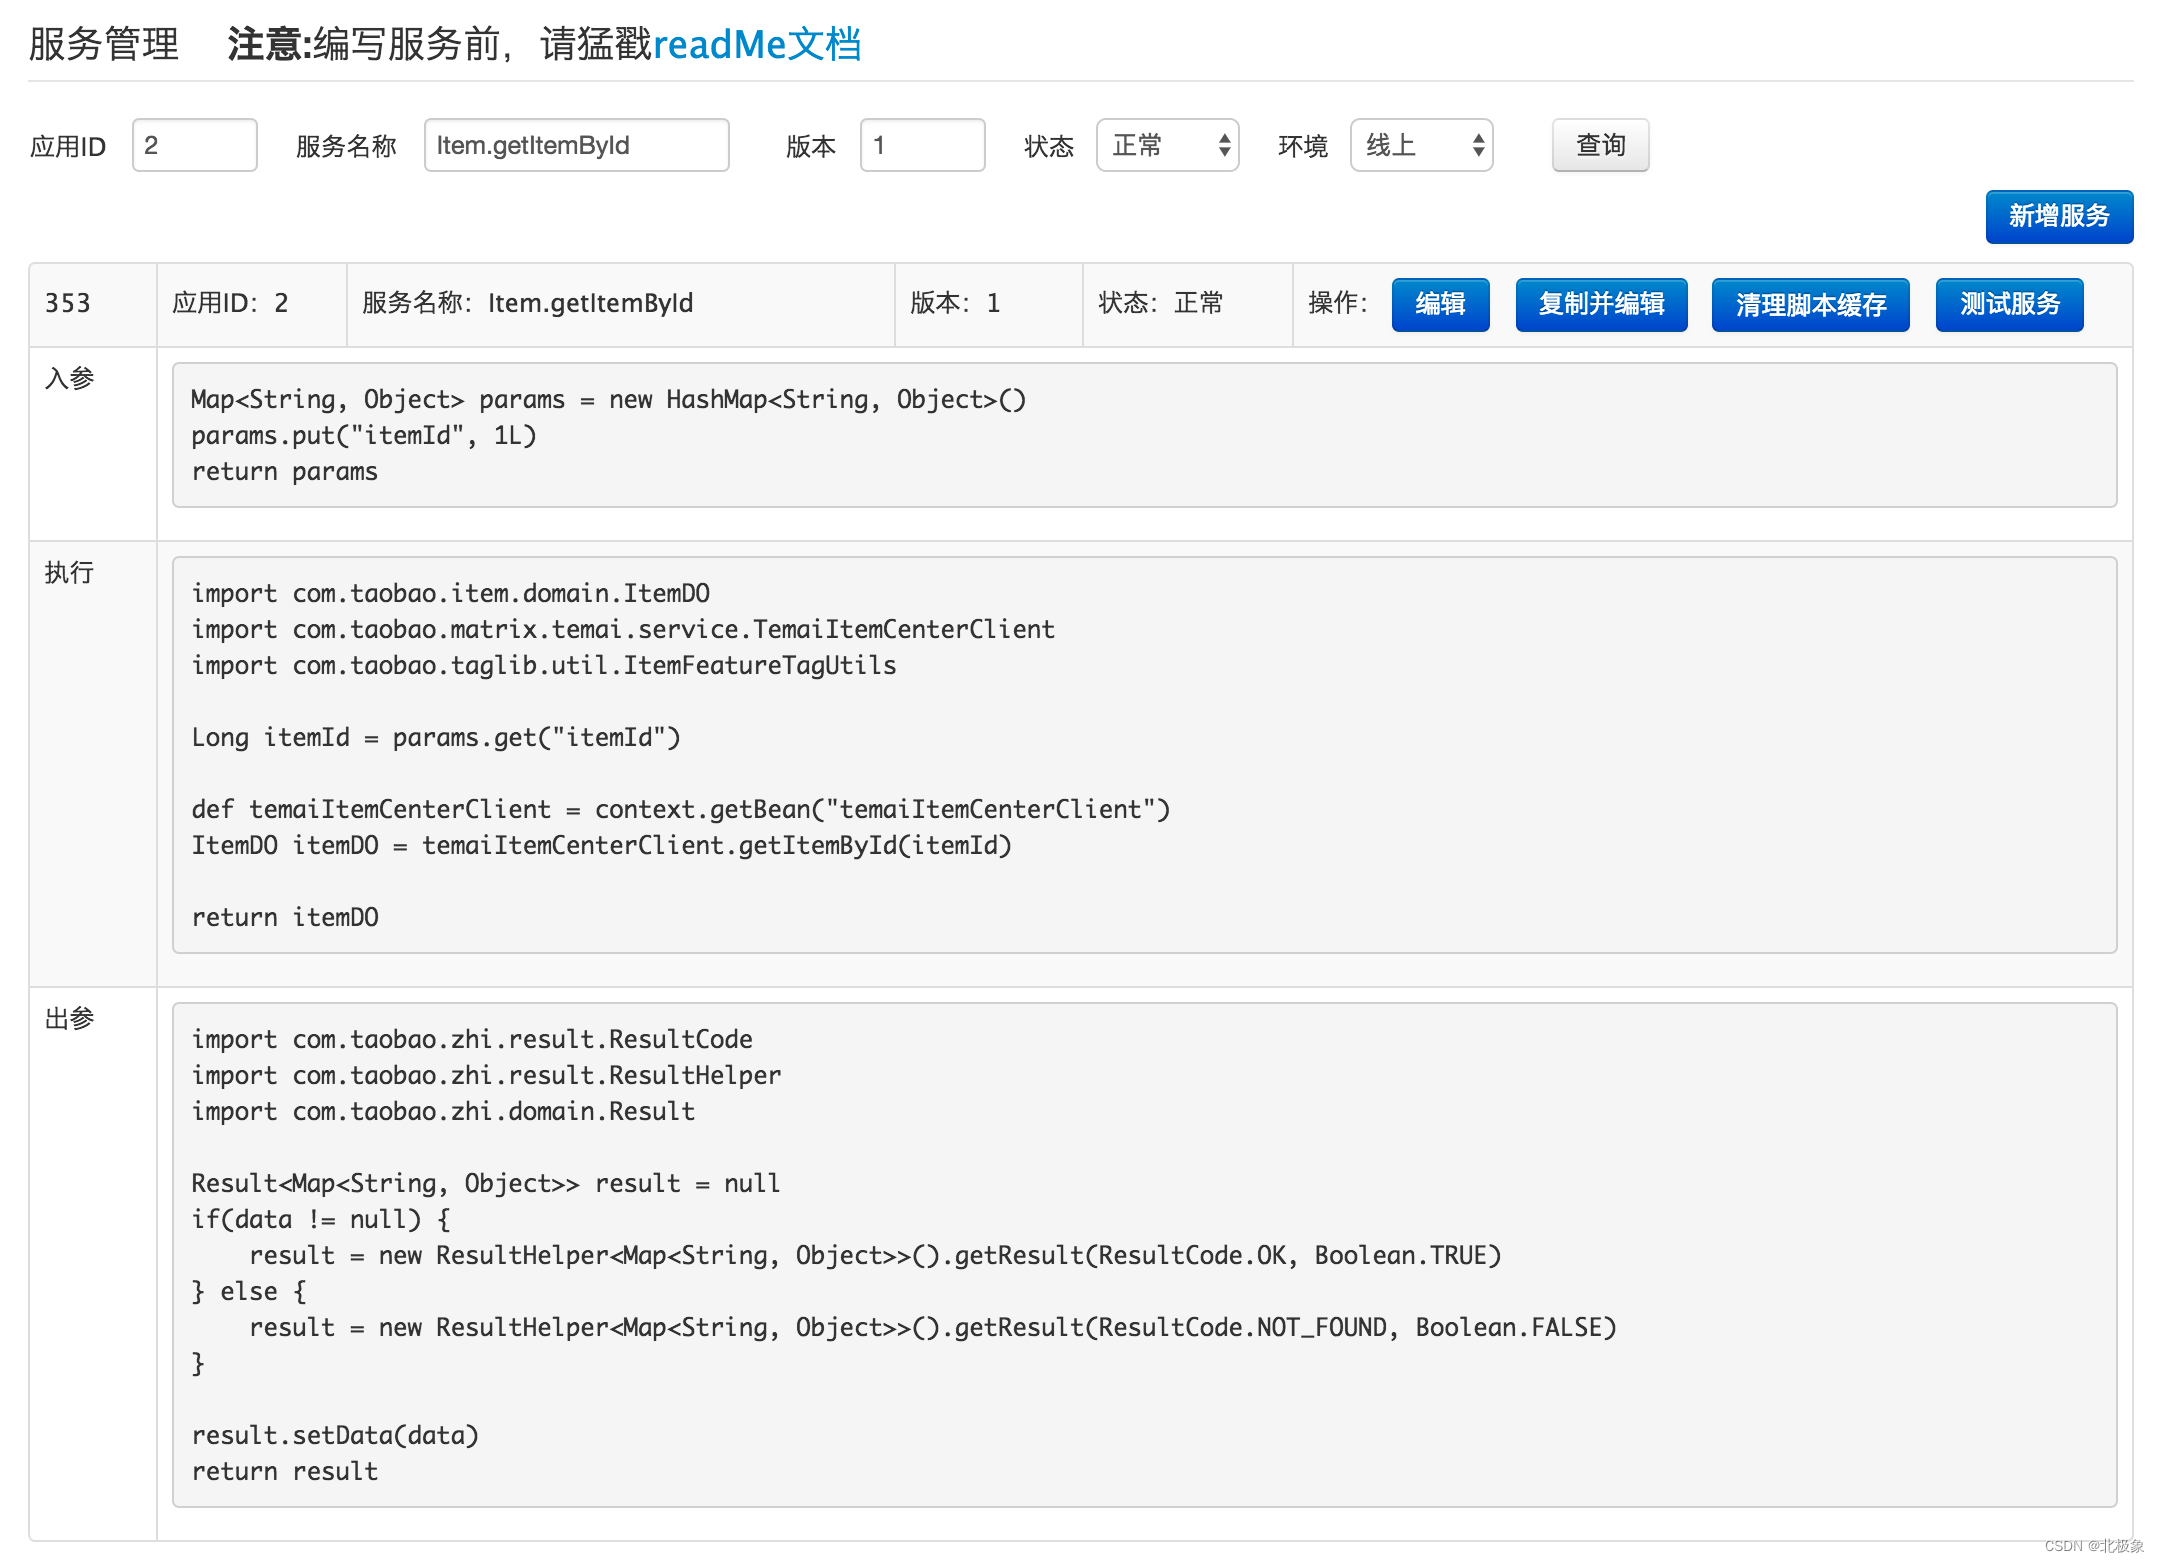Click the 应用ID: 2 table cell
The width and height of the screenshot is (2160, 1562).
point(252,304)
